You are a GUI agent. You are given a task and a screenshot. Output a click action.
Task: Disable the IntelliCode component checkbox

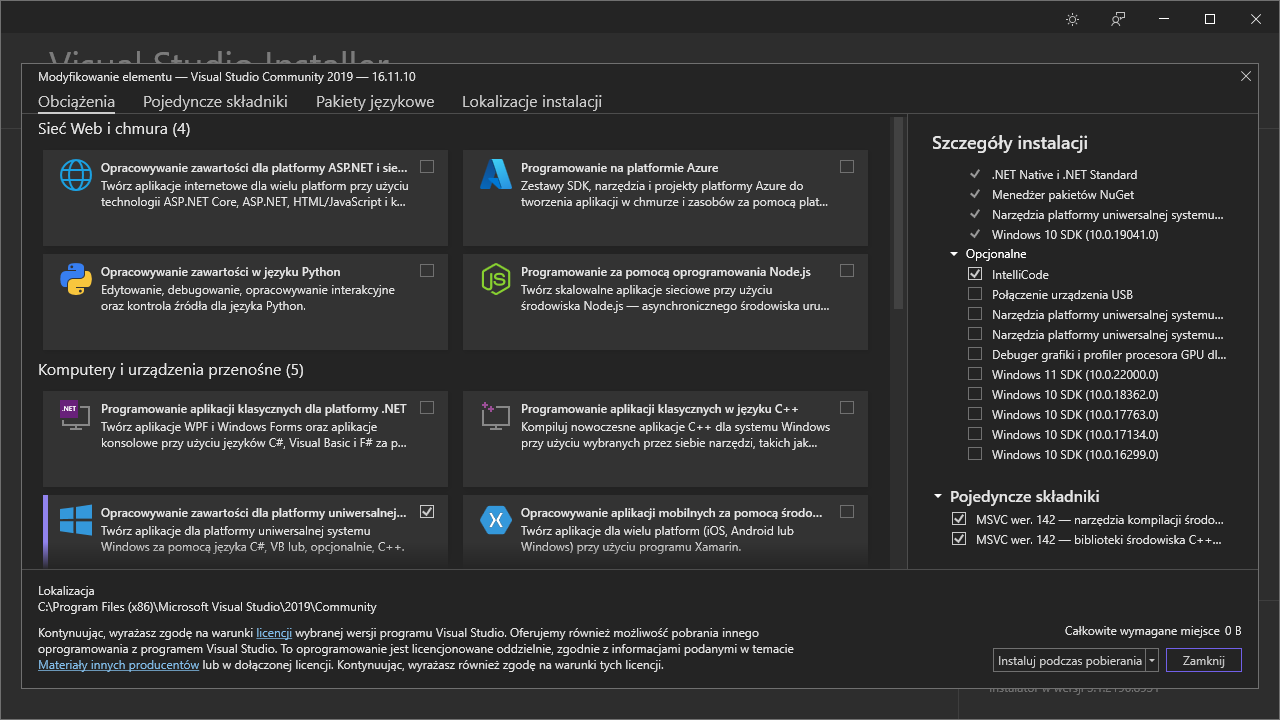click(x=975, y=274)
